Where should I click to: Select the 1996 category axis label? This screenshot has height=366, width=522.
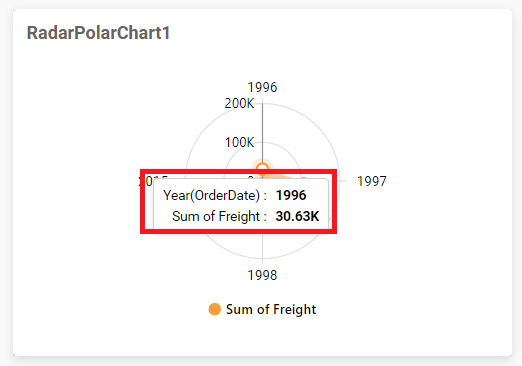click(x=262, y=87)
